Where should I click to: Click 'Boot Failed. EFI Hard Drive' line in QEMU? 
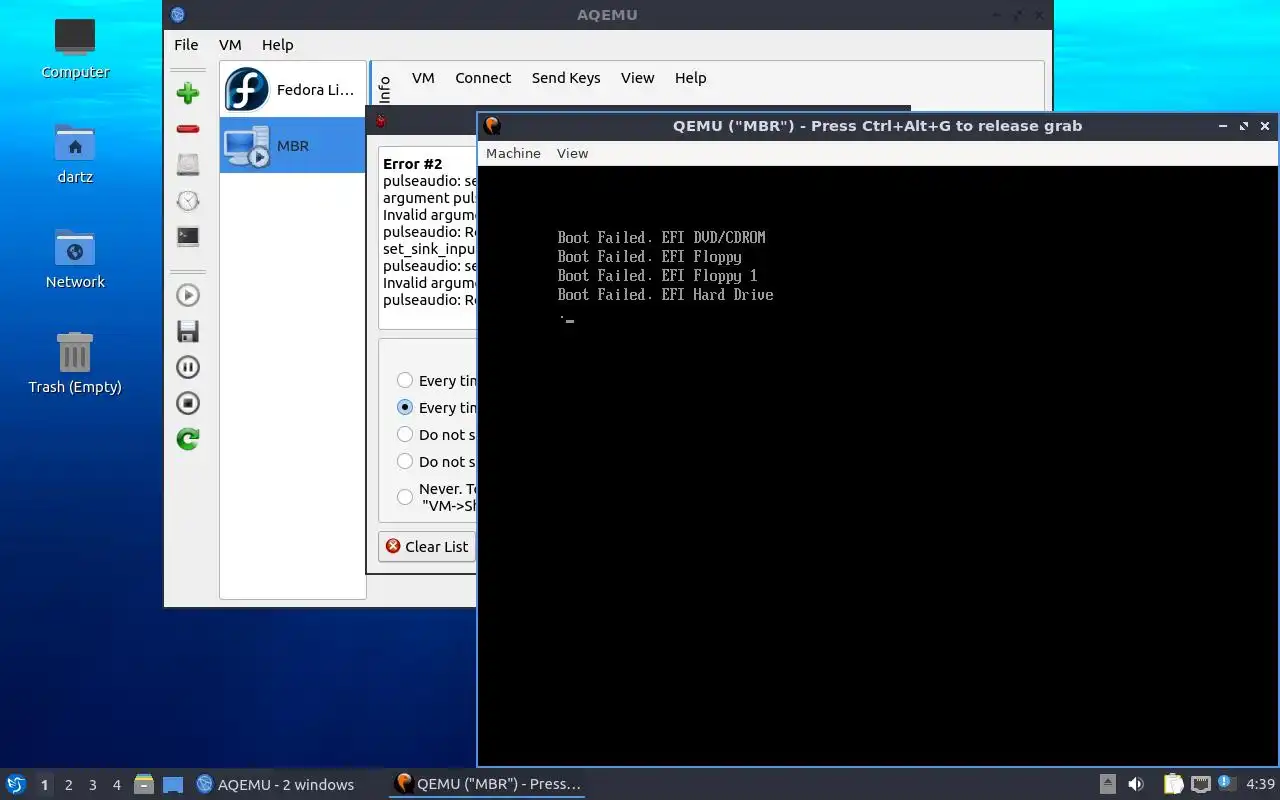665,295
